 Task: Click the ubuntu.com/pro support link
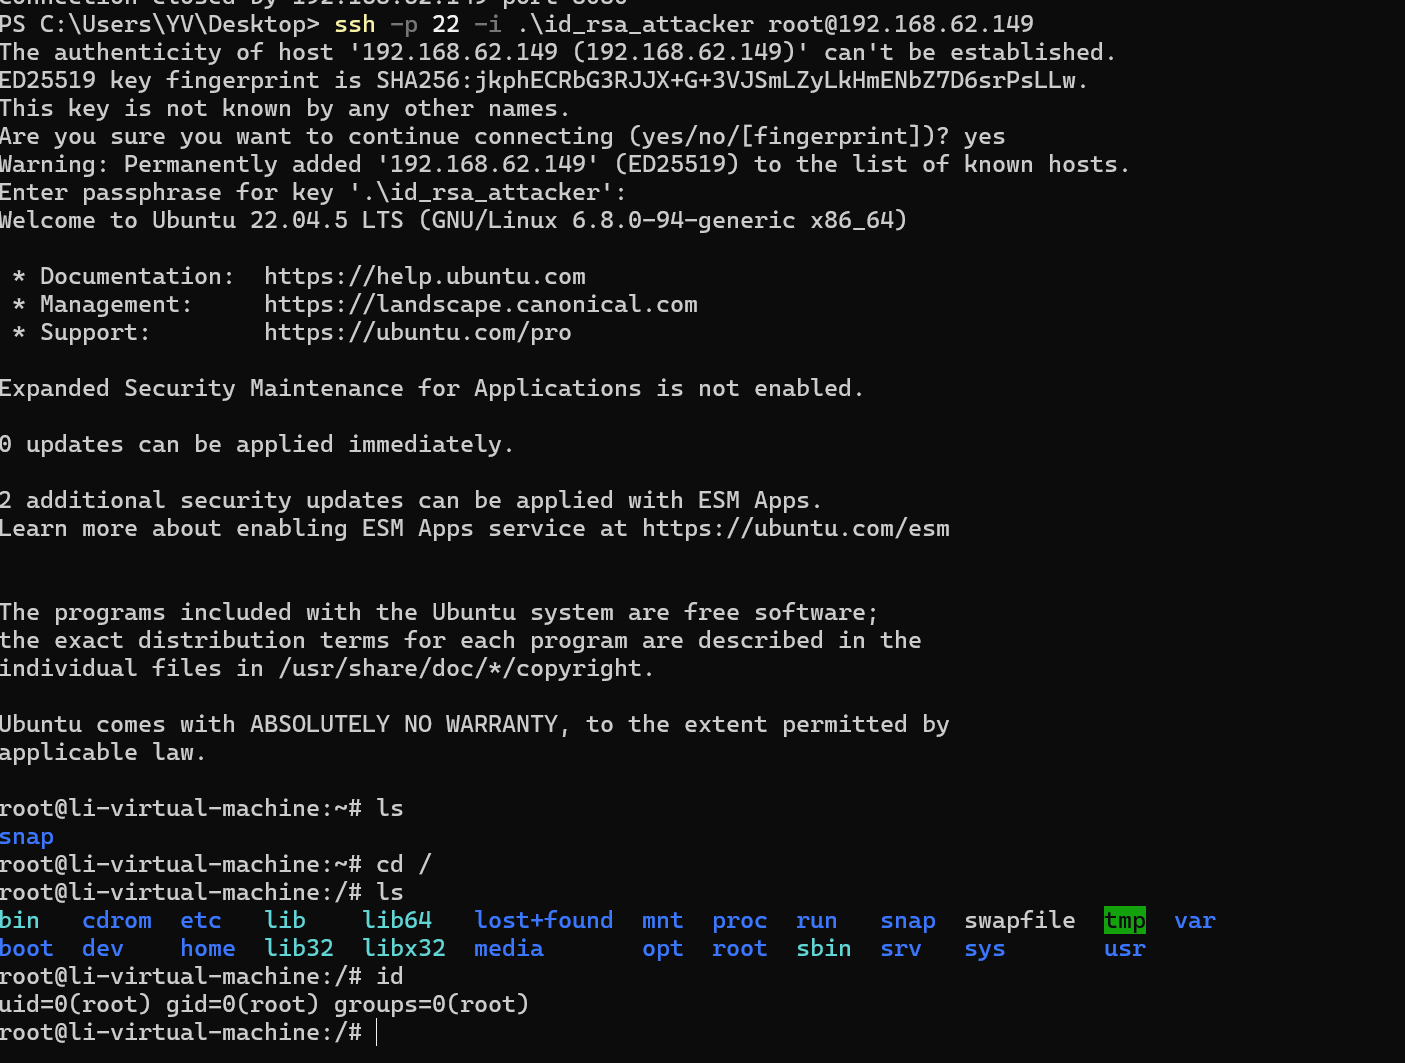point(417,332)
